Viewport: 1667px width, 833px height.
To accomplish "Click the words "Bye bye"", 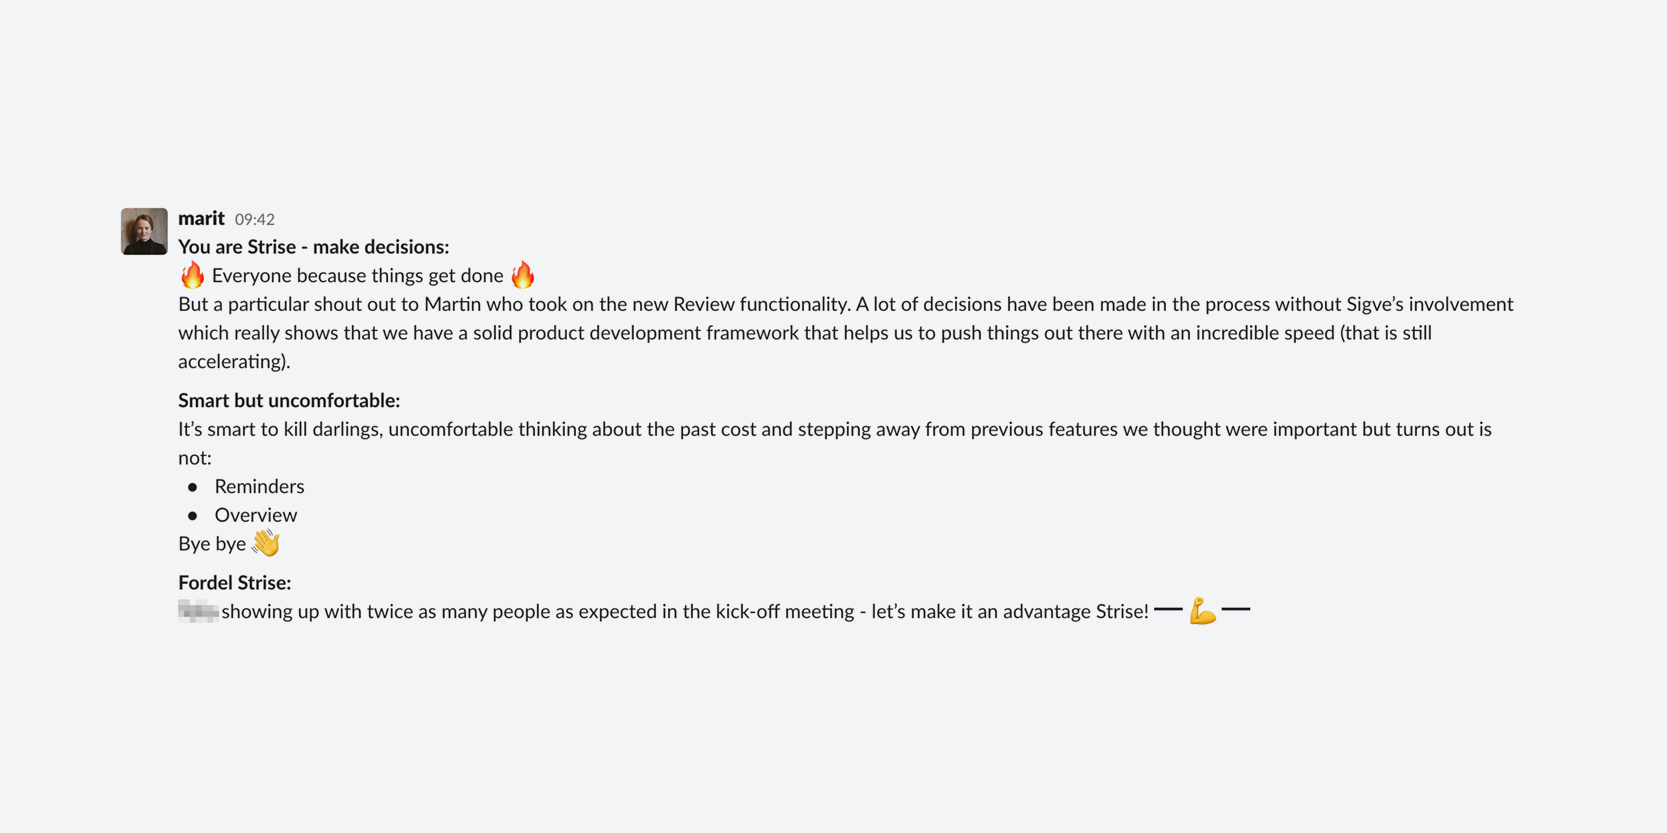I will click(x=212, y=544).
